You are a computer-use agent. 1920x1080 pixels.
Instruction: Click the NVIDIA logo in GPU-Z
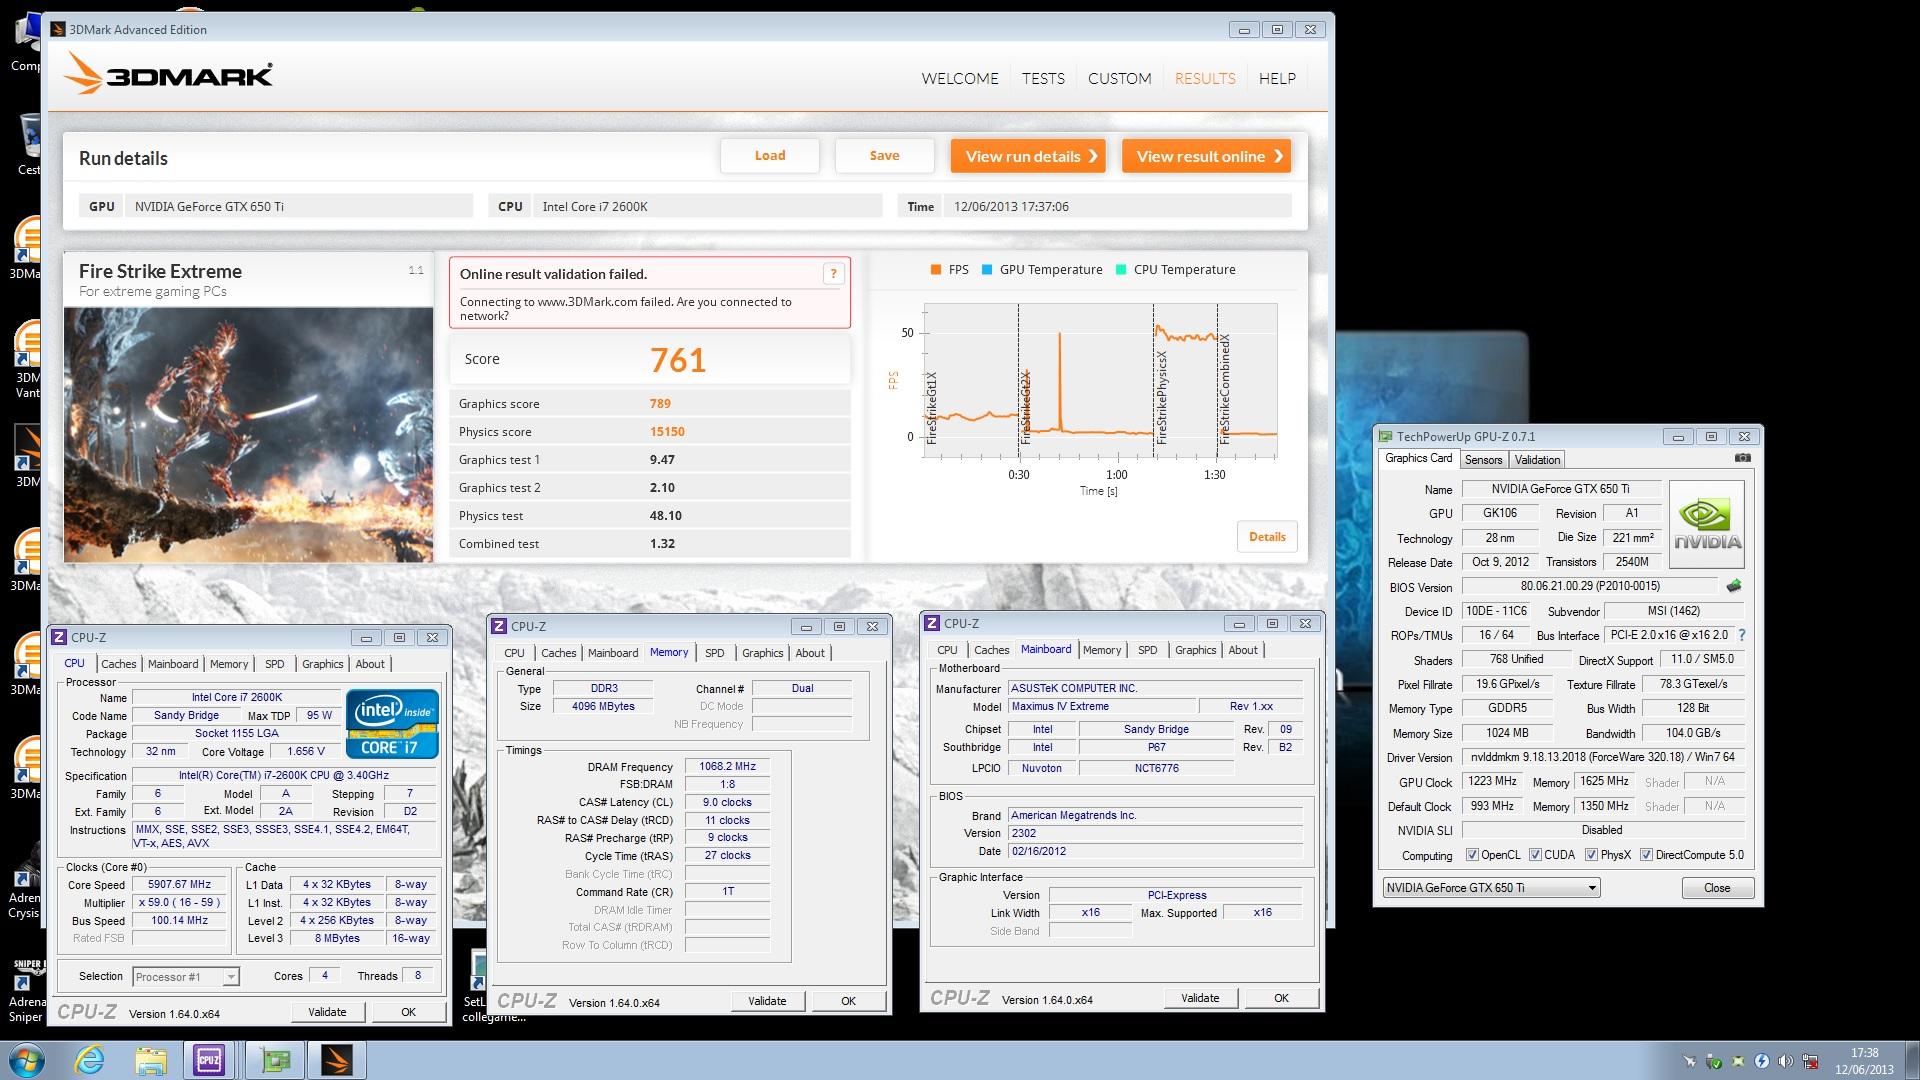pyautogui.click(x=1707, y=525)
